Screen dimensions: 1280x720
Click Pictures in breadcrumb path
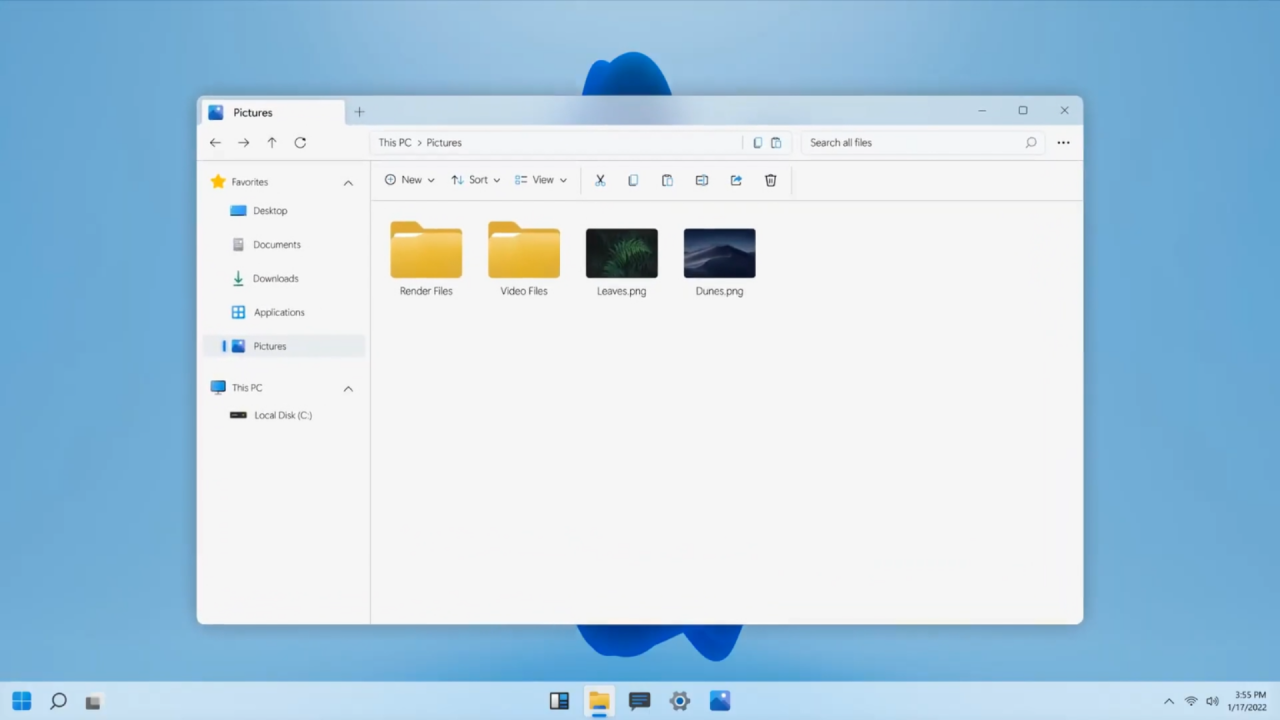click(444, 143)
